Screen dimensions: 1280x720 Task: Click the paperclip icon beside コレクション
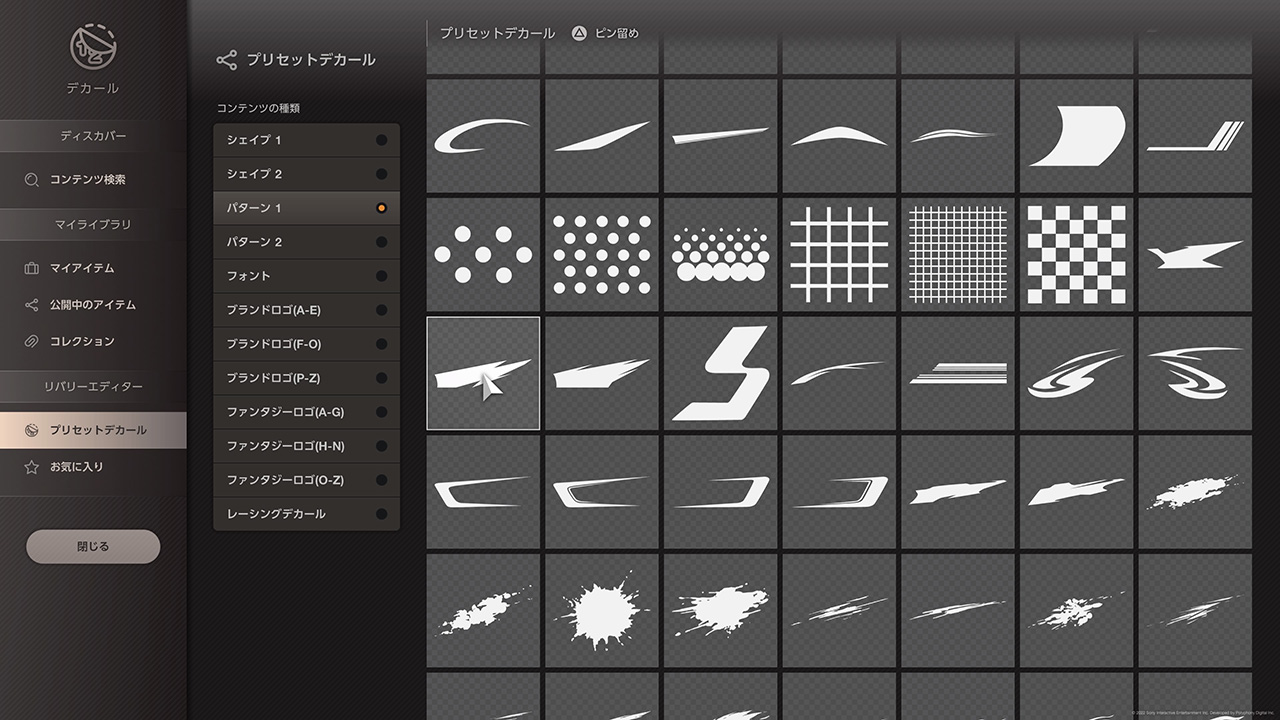click(32, 341)
